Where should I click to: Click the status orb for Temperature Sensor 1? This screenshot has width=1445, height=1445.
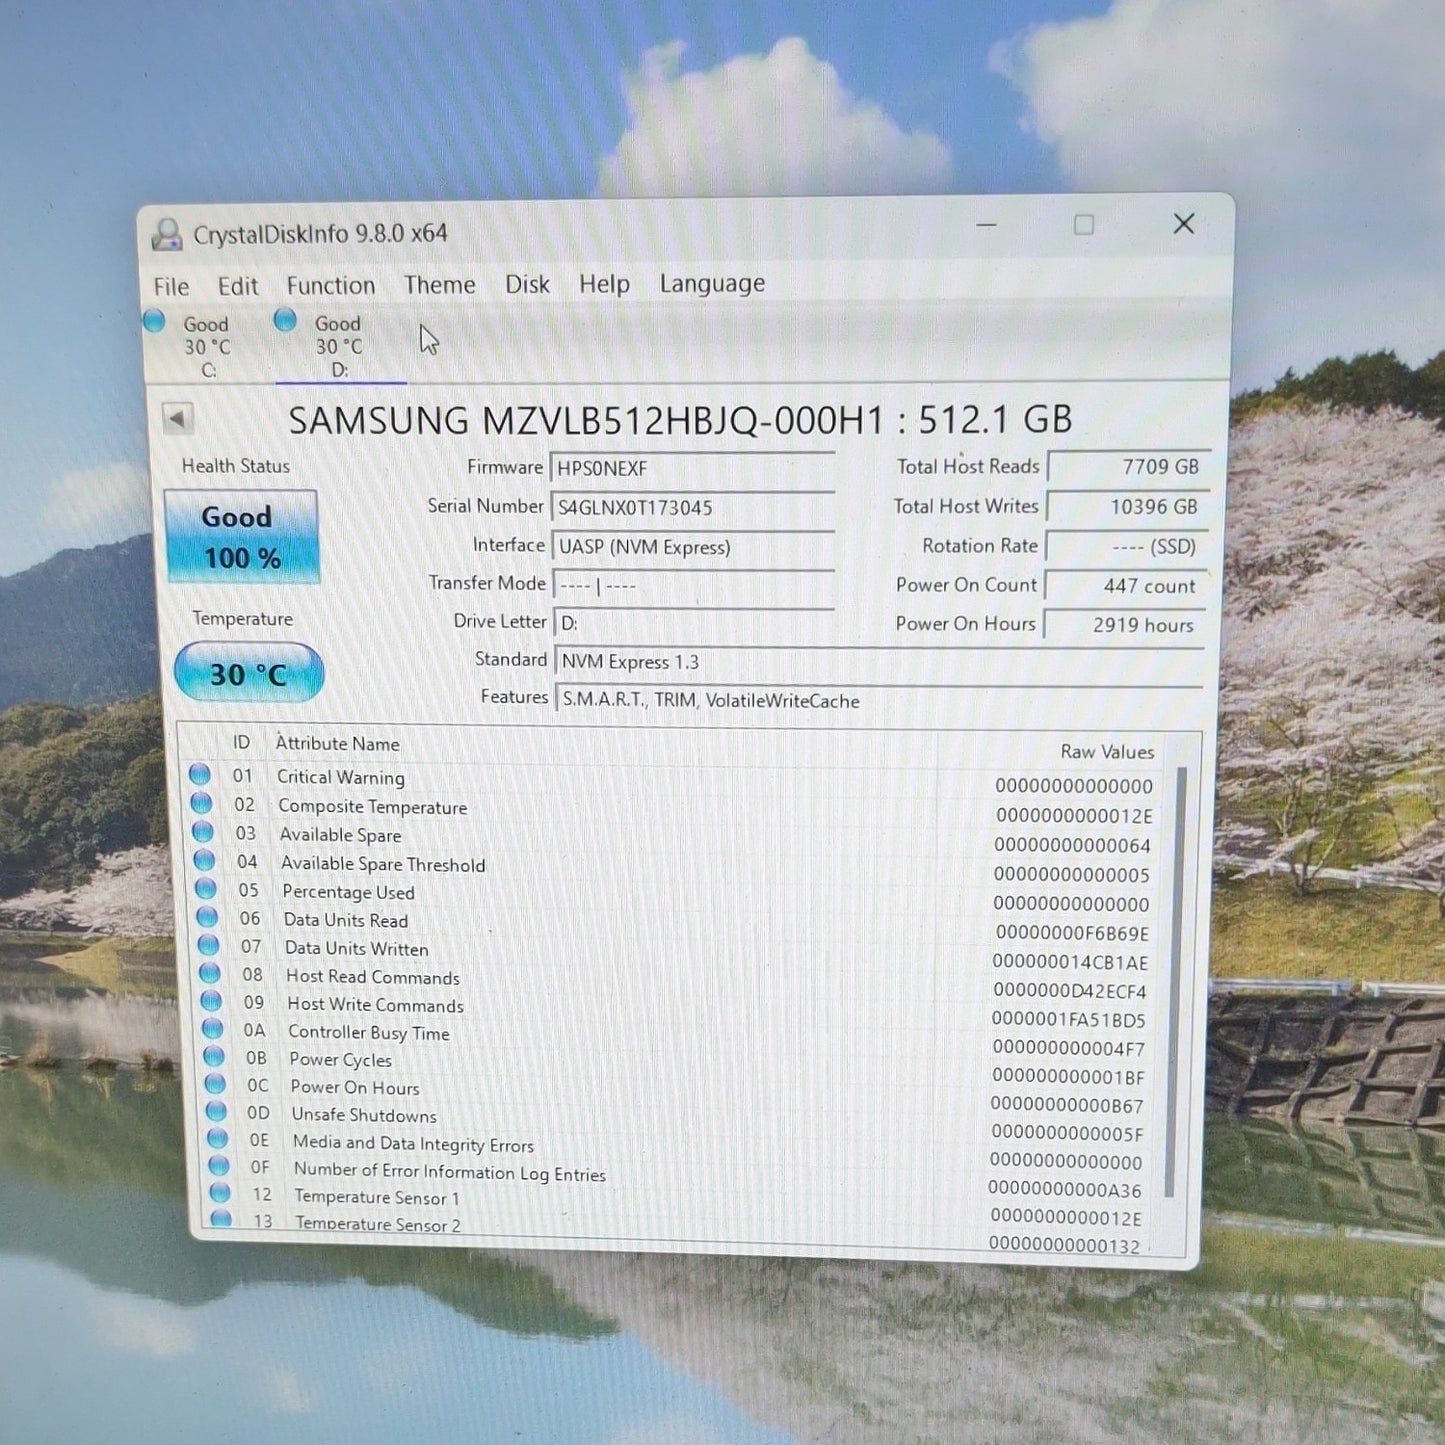[220, 1193]
